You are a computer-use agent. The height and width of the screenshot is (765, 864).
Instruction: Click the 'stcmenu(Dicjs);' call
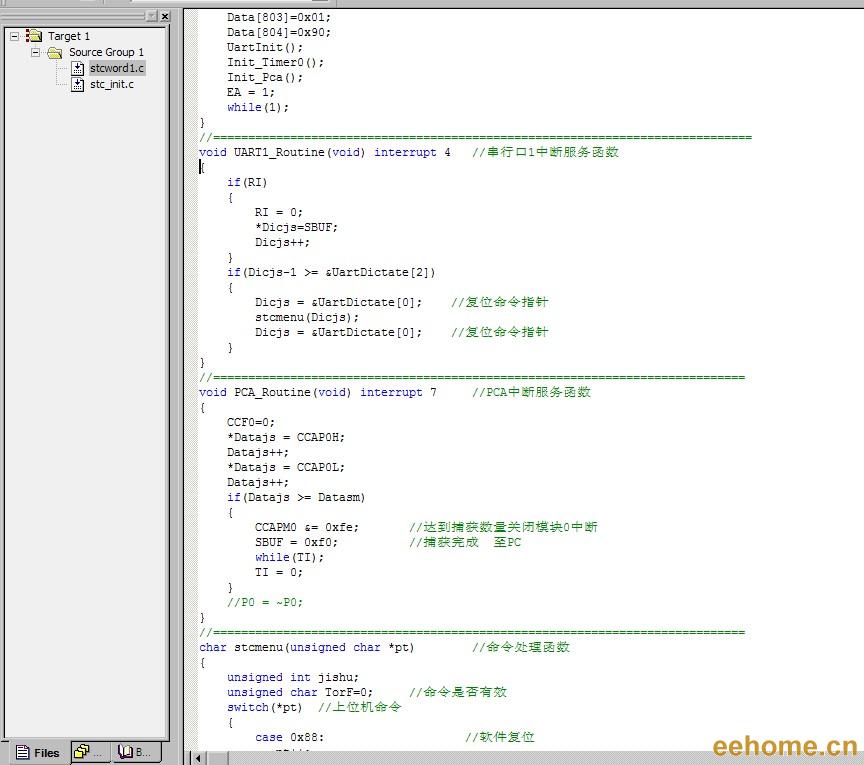pyautogui.click(x=307, y=317)
